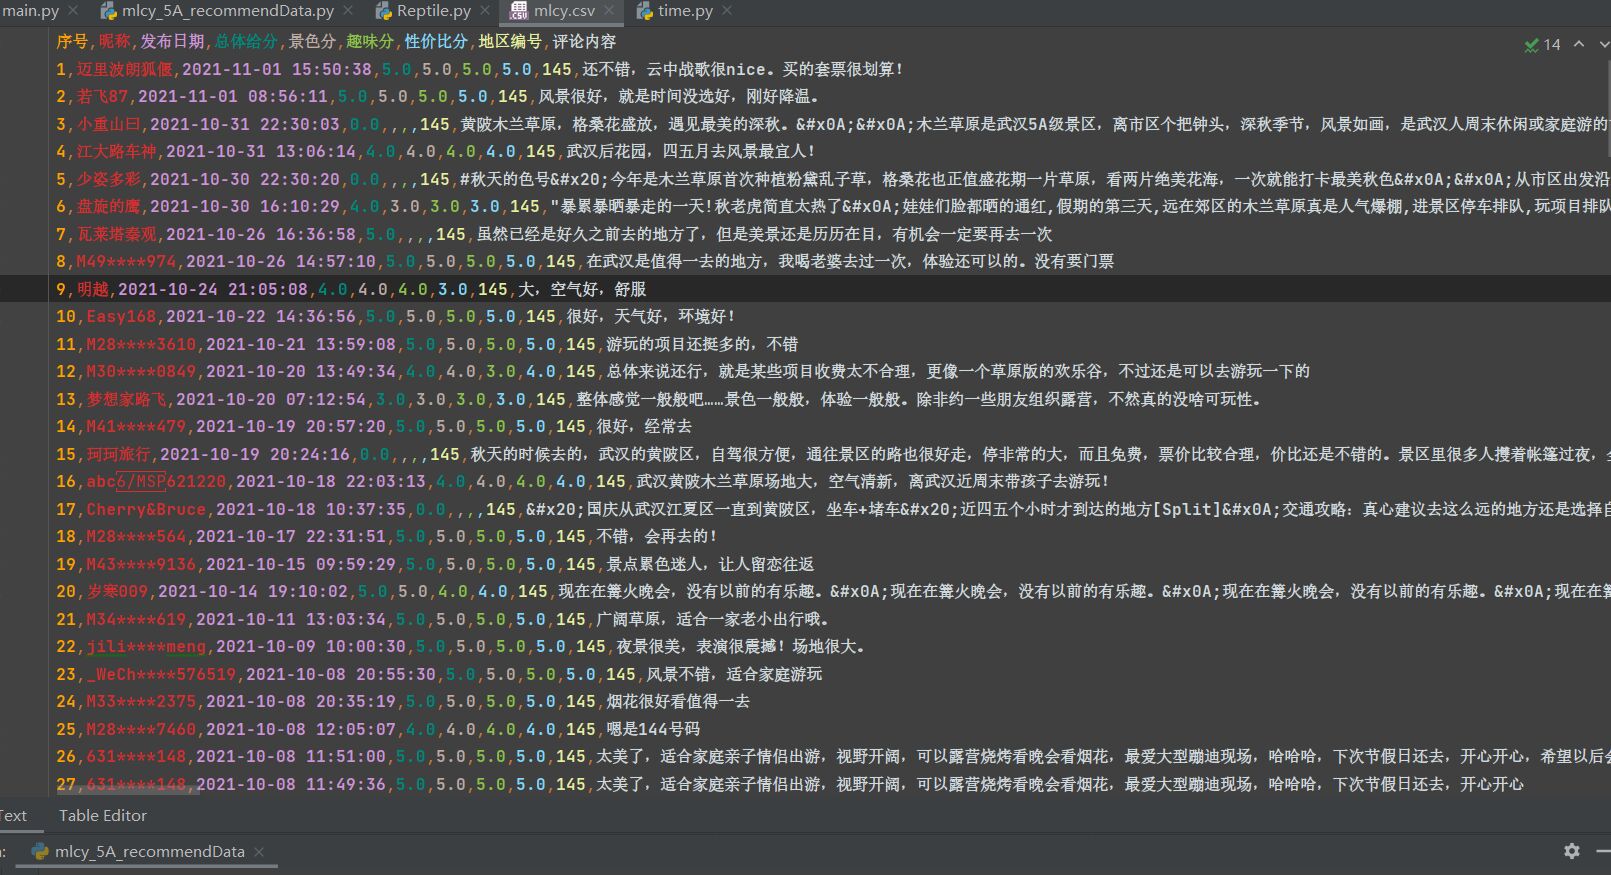The image size is (1611, 875).
Task: Open the inspections widget showing 14 problems
Action: pos(1543,44)
